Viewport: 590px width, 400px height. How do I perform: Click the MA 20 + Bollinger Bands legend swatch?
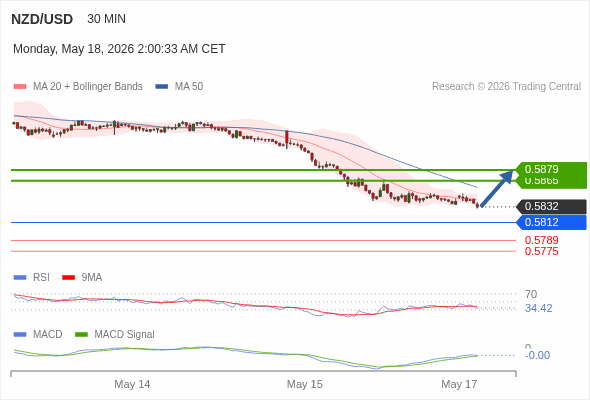(x=20, y=87)
